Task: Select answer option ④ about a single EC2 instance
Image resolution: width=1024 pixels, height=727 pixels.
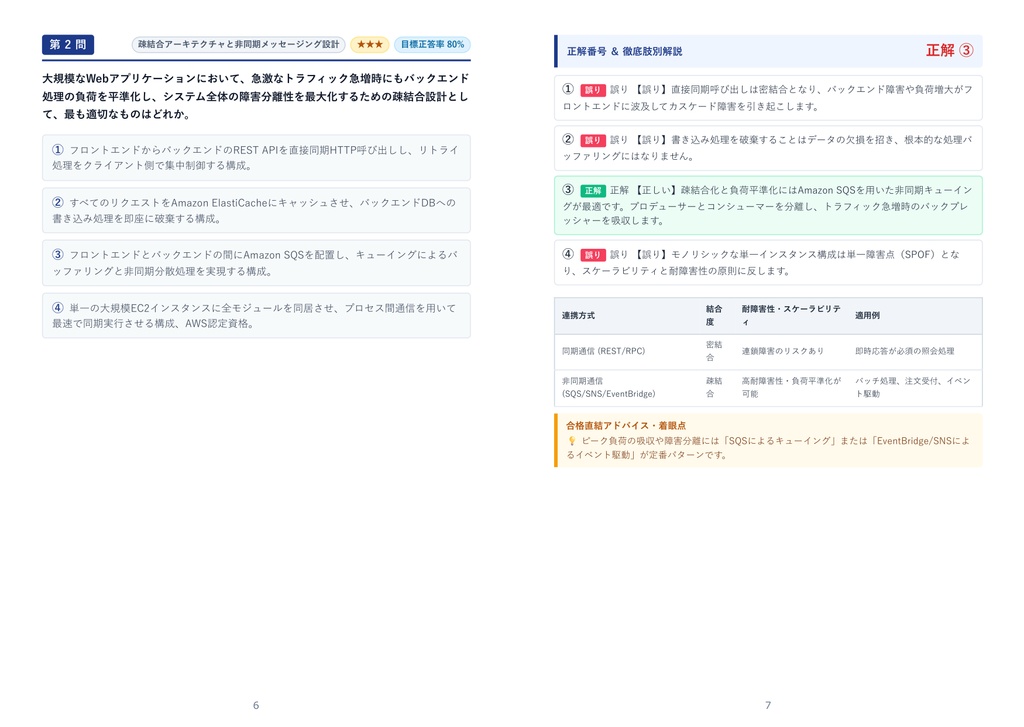Action: coord(256,315)
